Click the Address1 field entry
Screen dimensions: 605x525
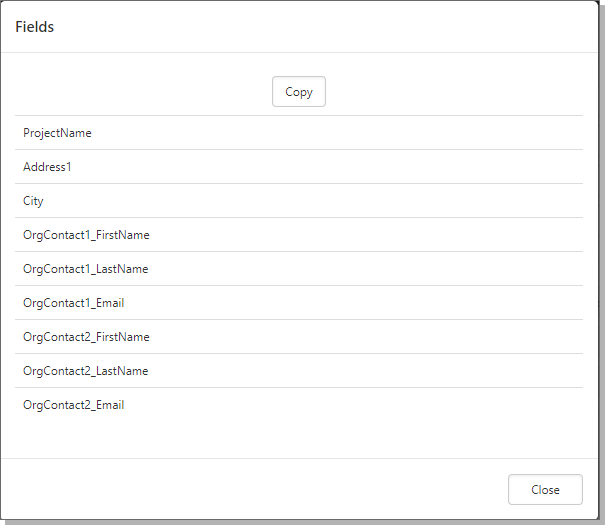[x=48, y=167]
